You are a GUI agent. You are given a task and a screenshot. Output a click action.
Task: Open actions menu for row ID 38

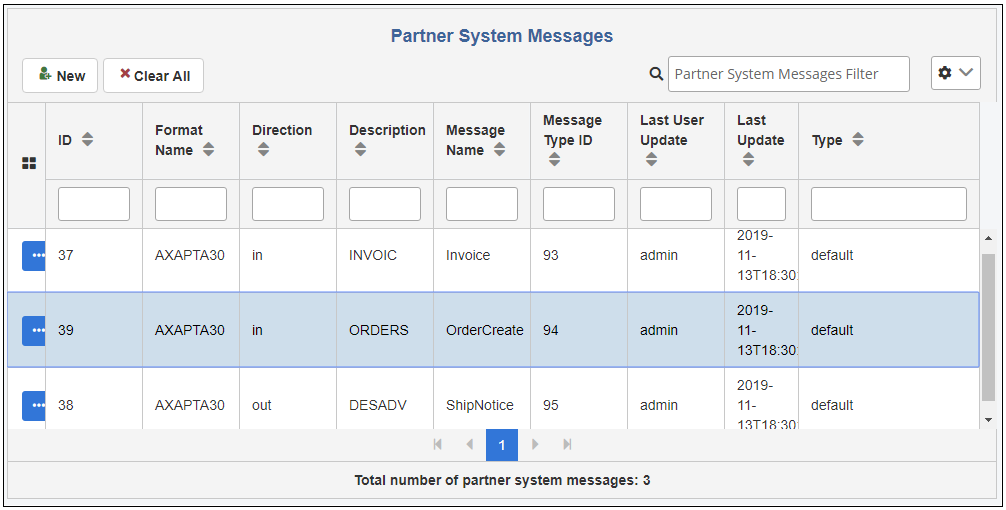click(34, 405)
